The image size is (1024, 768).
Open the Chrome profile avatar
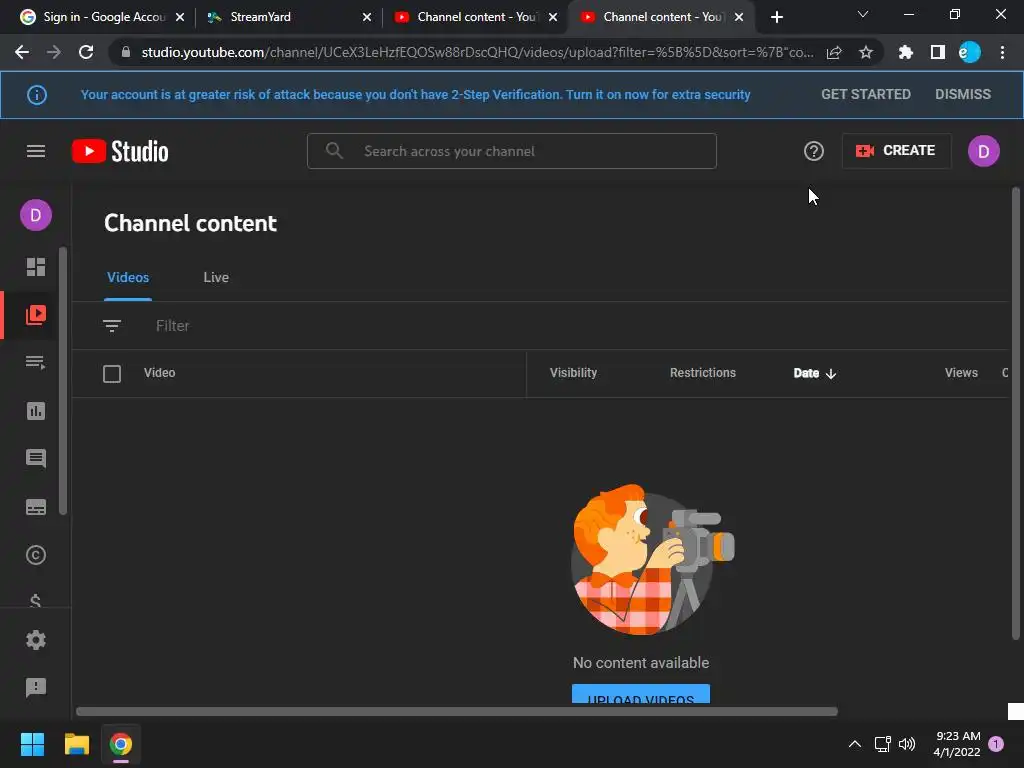click(x=969, y=52)
